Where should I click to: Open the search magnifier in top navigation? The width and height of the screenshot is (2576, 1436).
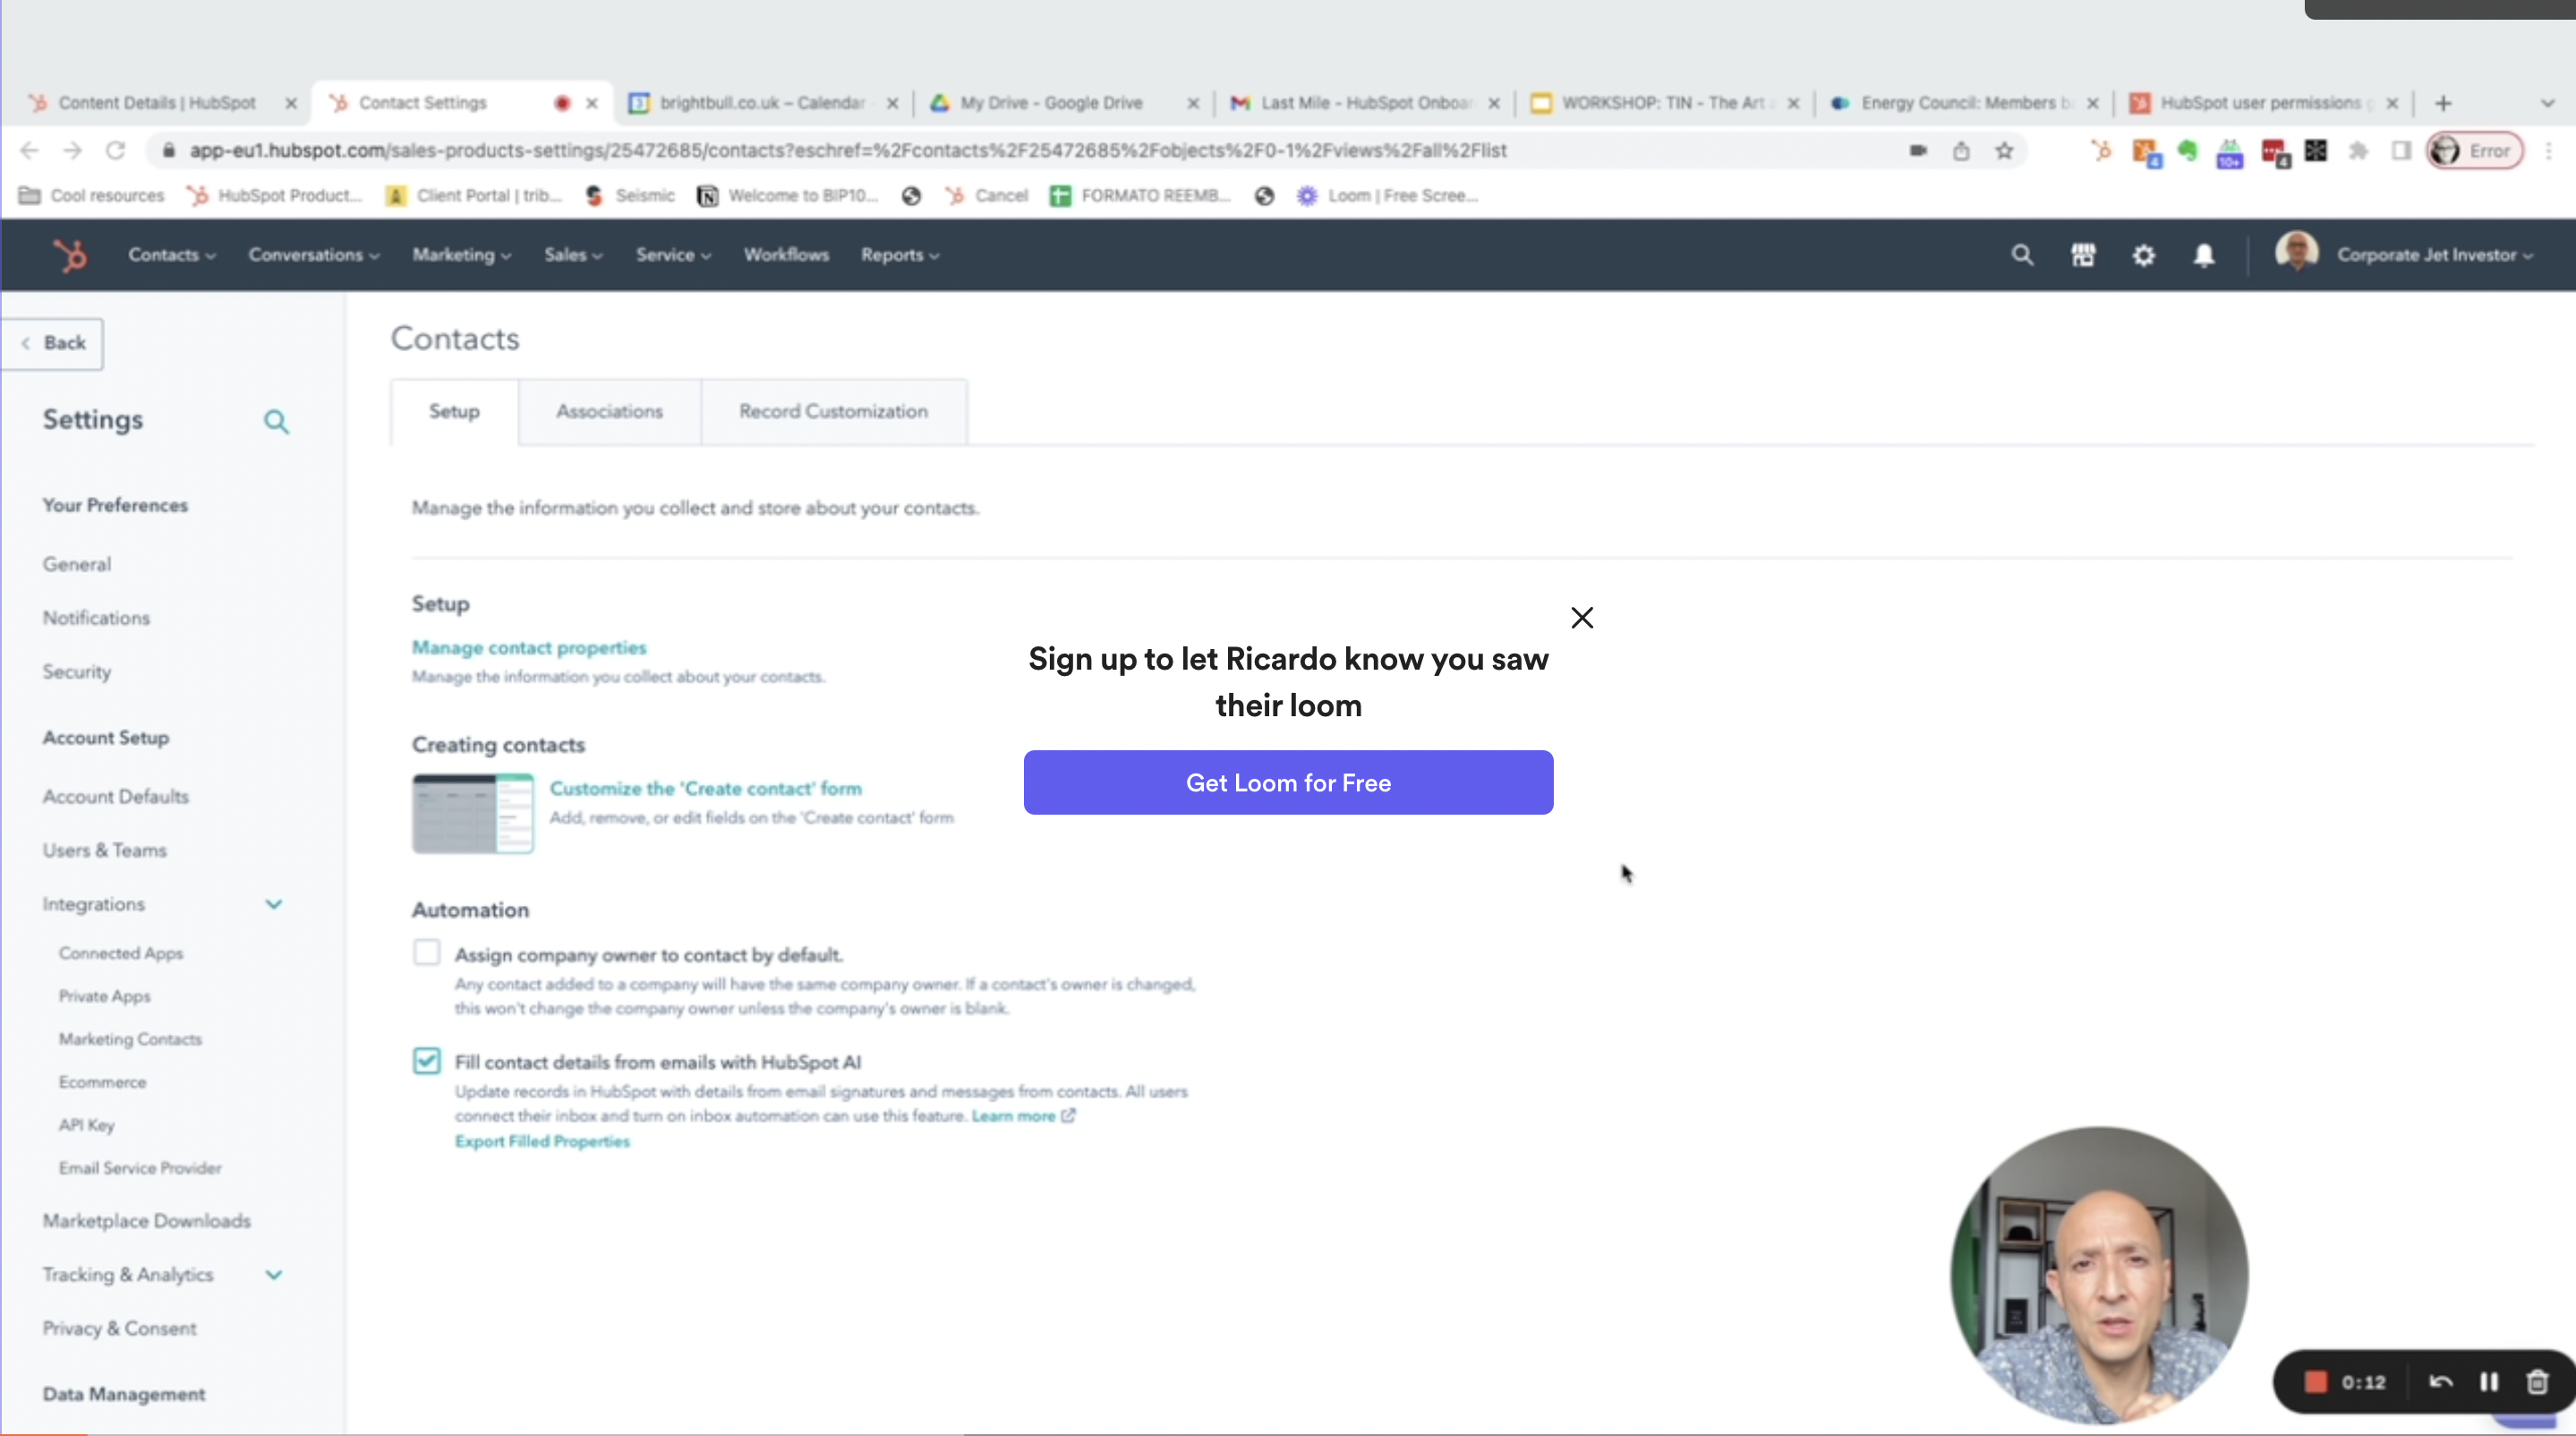[x=2022, y=255]
